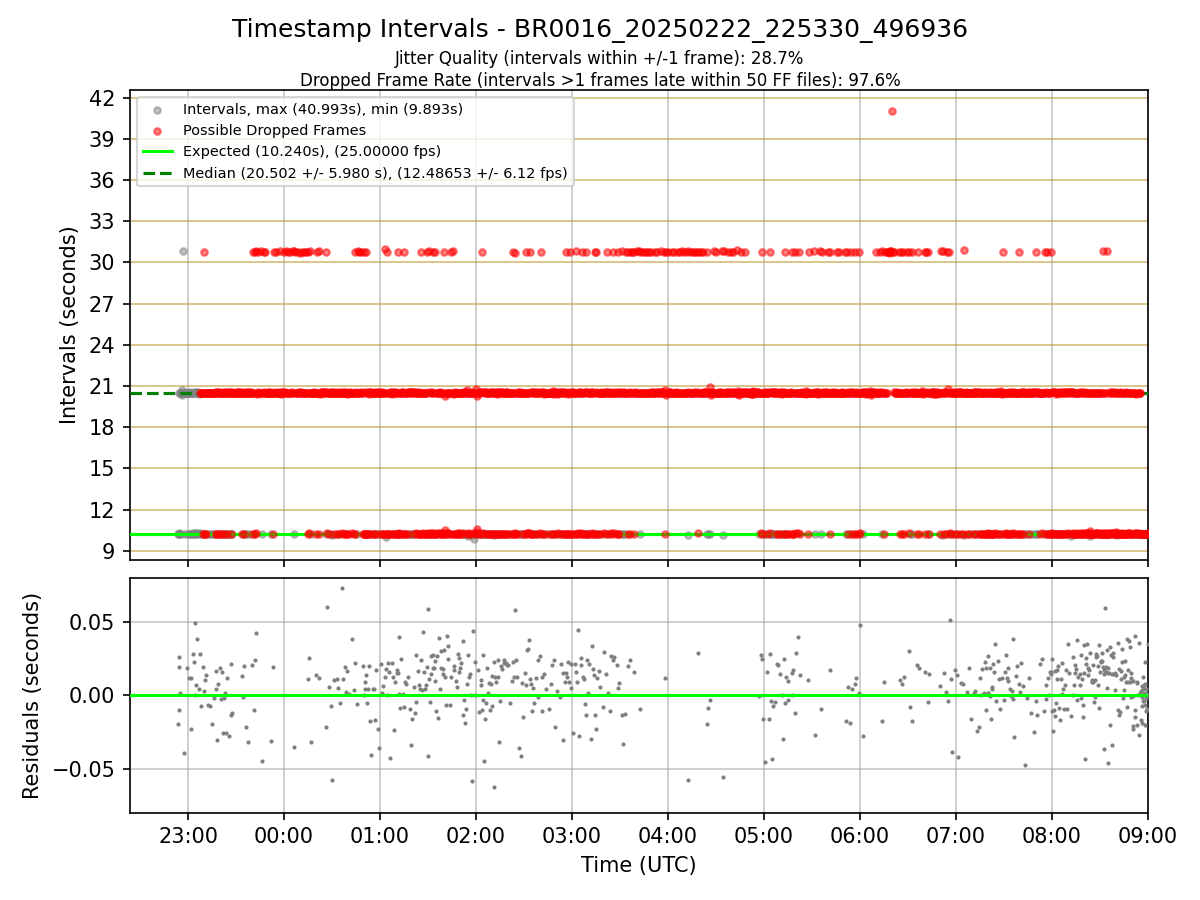The width and height of the screenshot is (1200, 900).
Task: Click the 06:00 x-axis tick label
Action: click(860, 834)
